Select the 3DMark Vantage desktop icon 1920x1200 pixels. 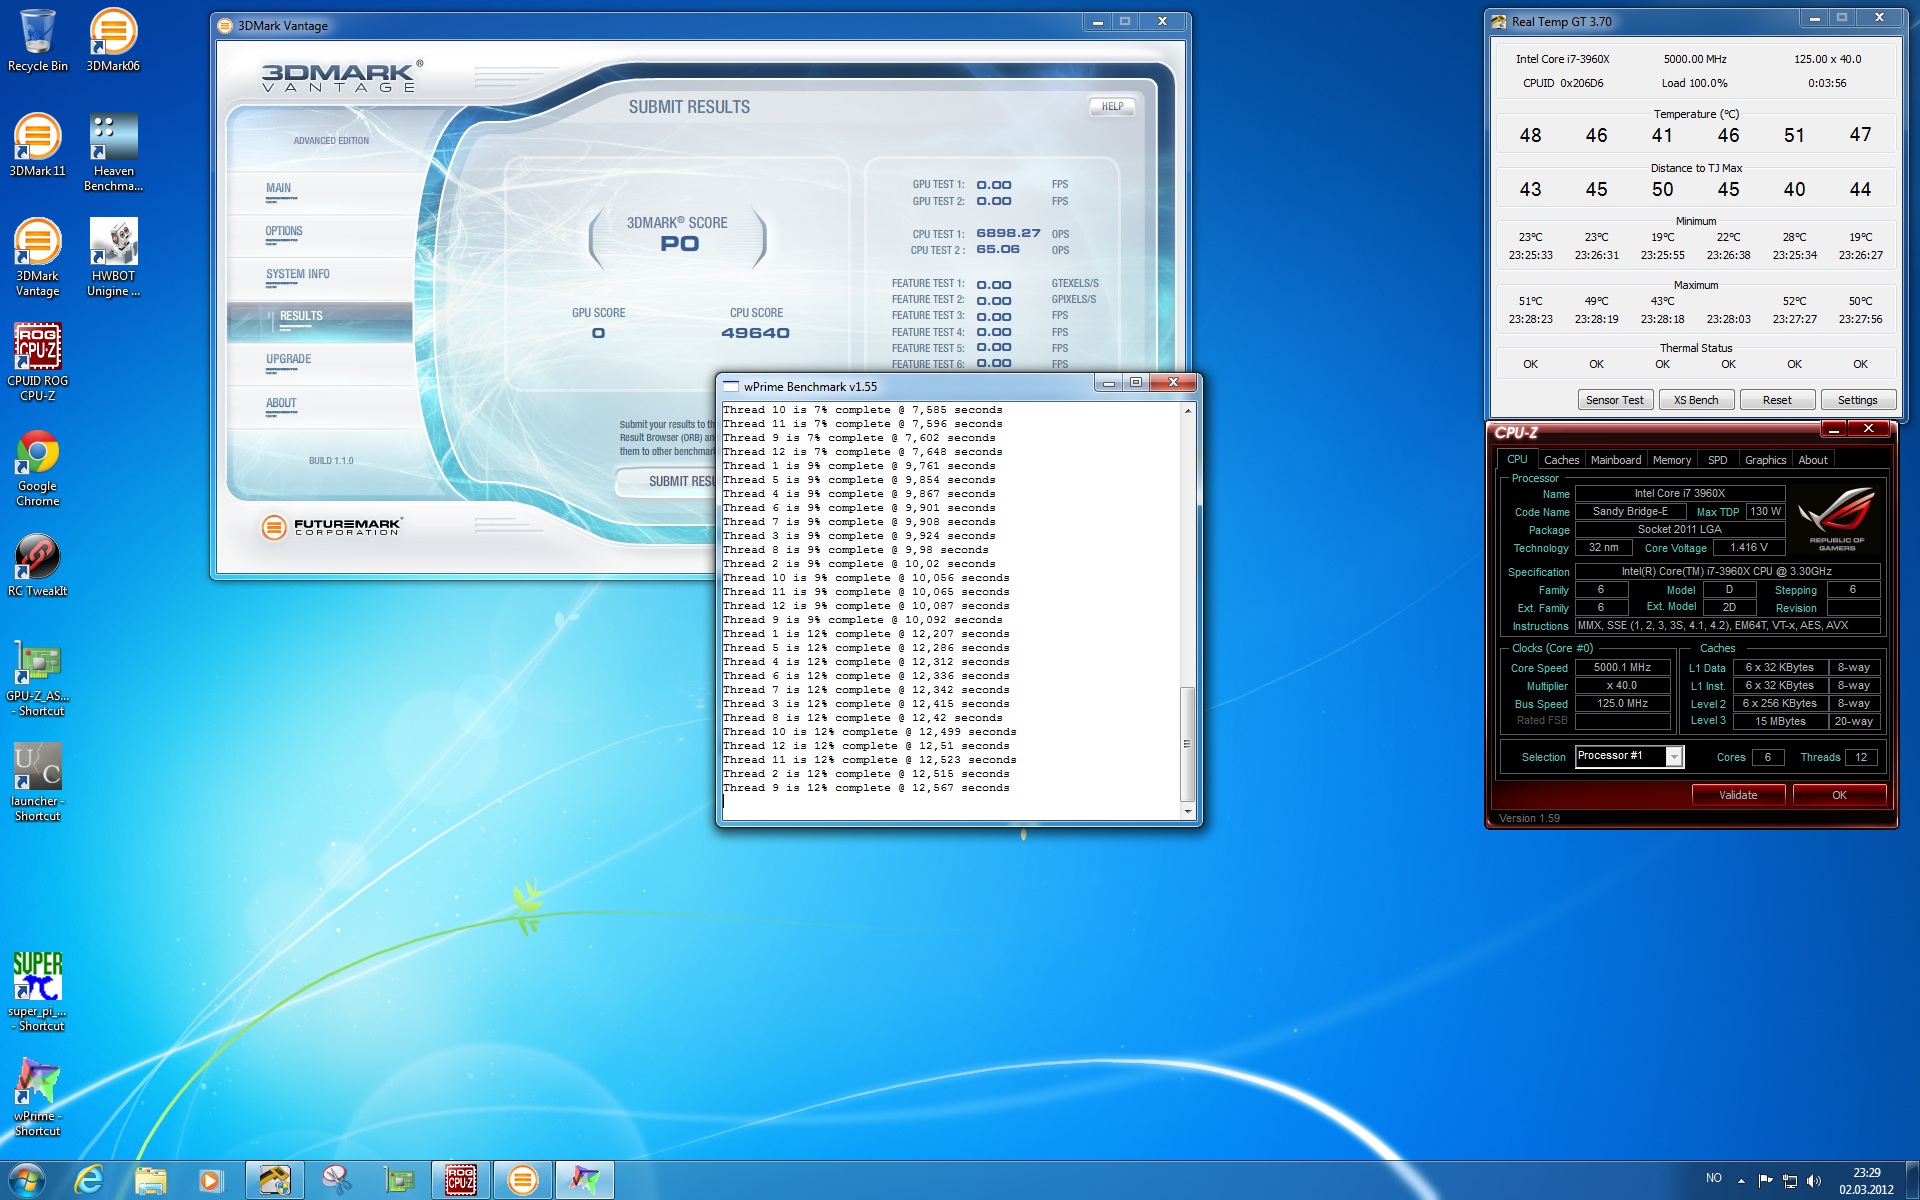pyautogui.click(x=37, y=257)
